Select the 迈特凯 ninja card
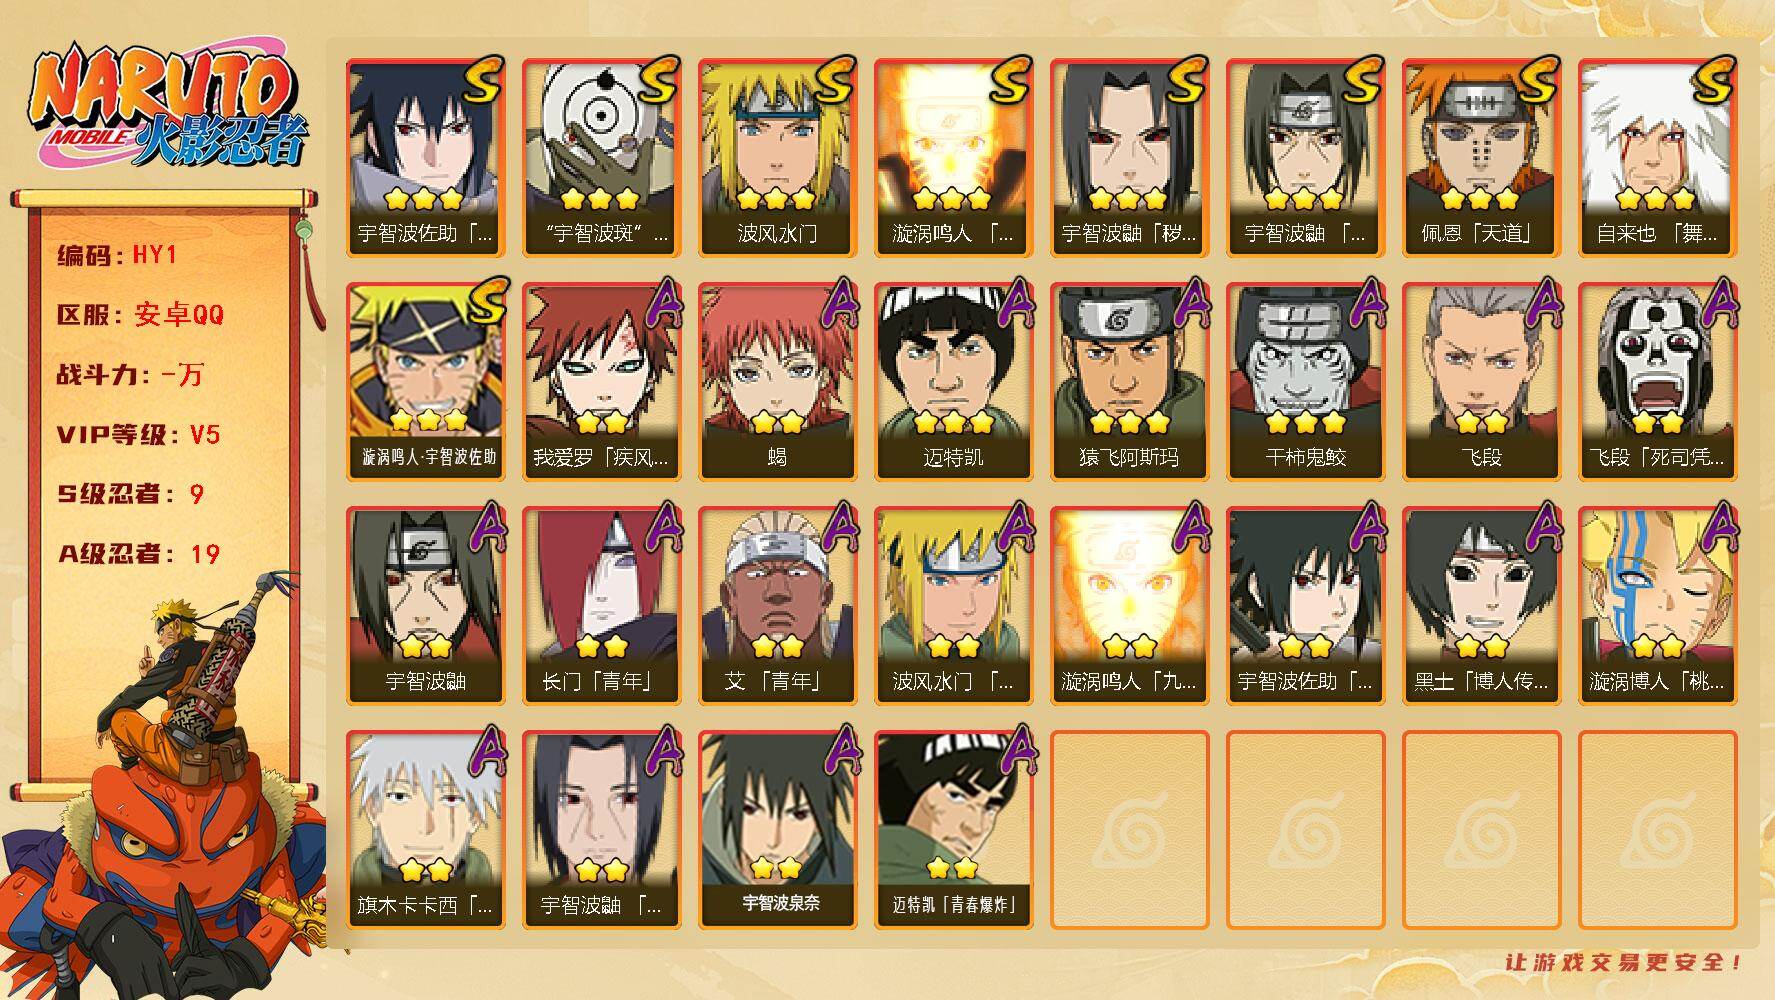The width and height of the screenshot is (1775, 1000). [x=953, y=382]
